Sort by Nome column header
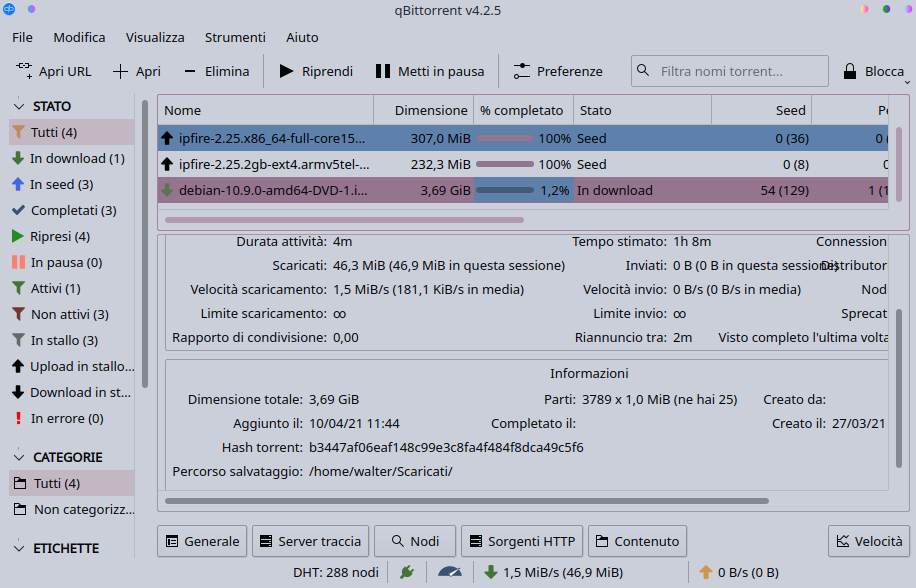916x588 pixels. click(266, 110)
